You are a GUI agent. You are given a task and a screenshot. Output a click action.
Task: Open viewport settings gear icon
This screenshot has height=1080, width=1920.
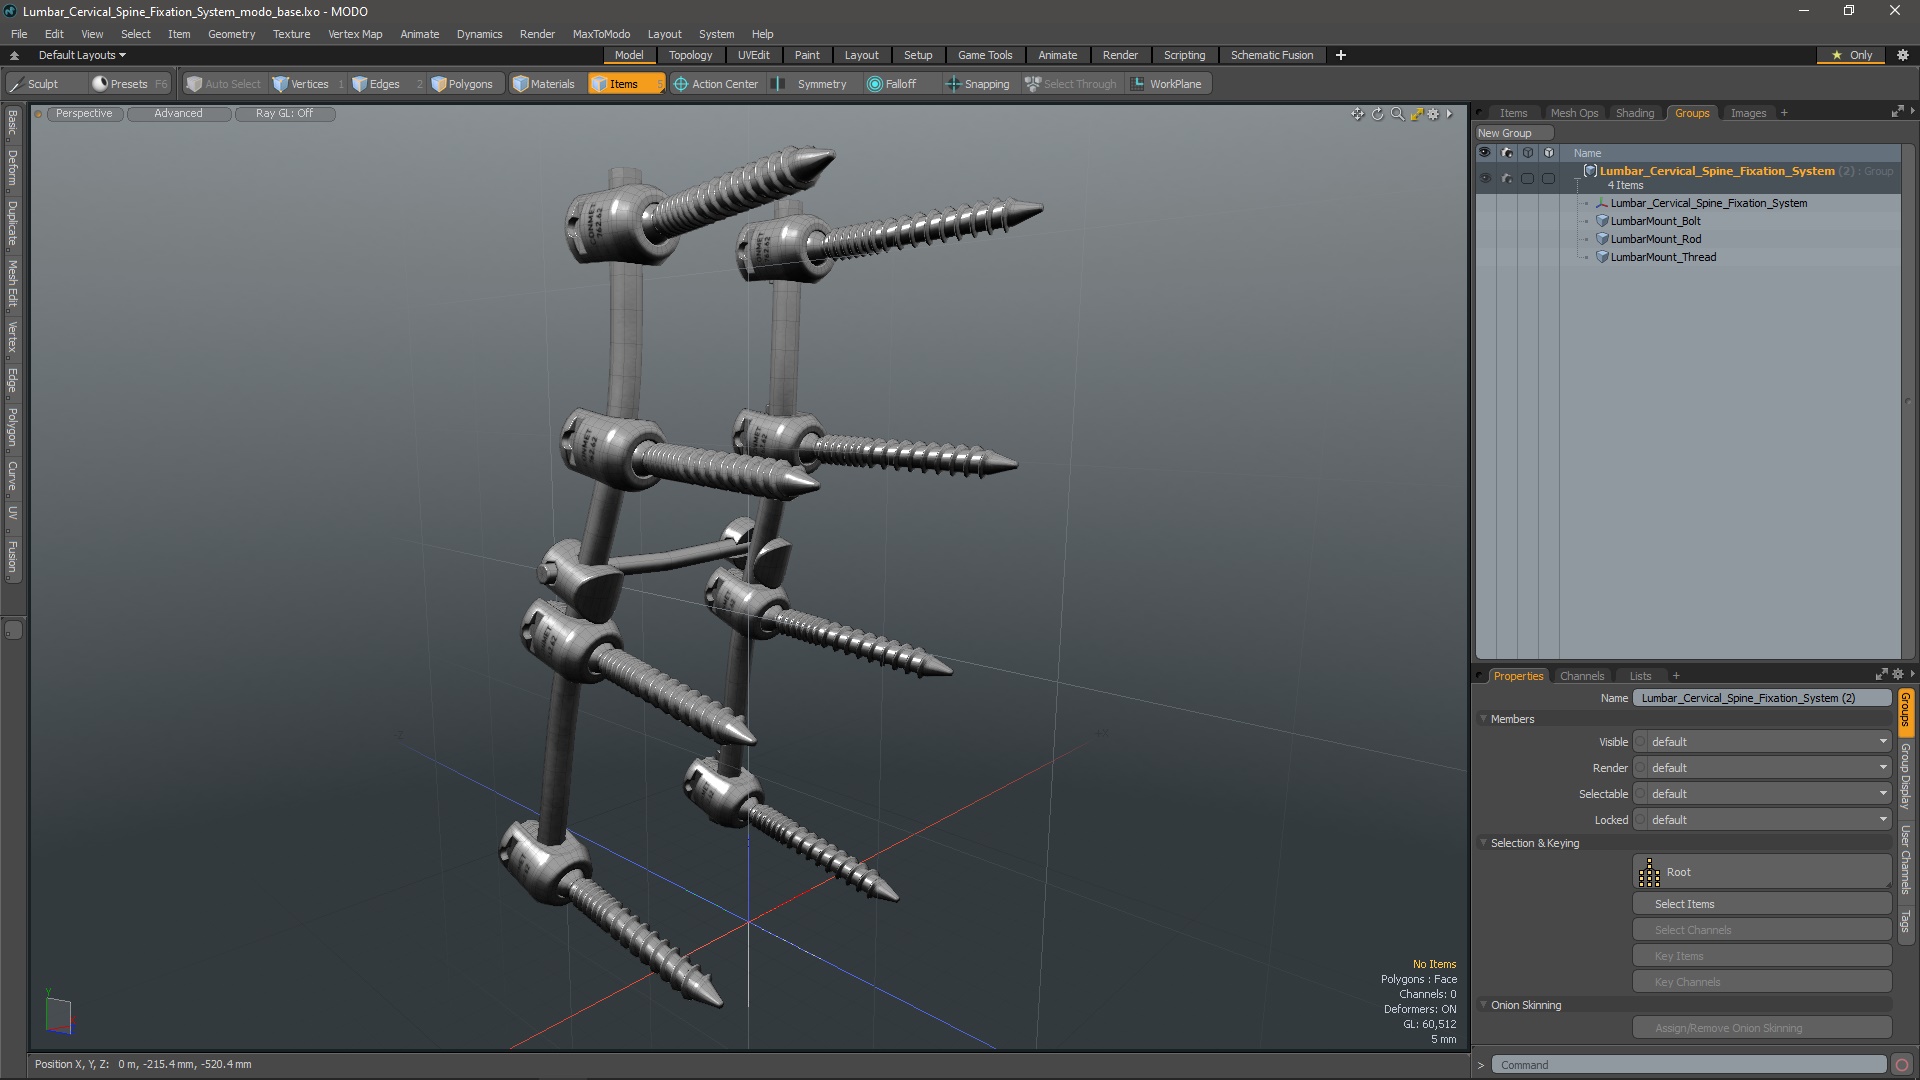[x=1433, y=114]
